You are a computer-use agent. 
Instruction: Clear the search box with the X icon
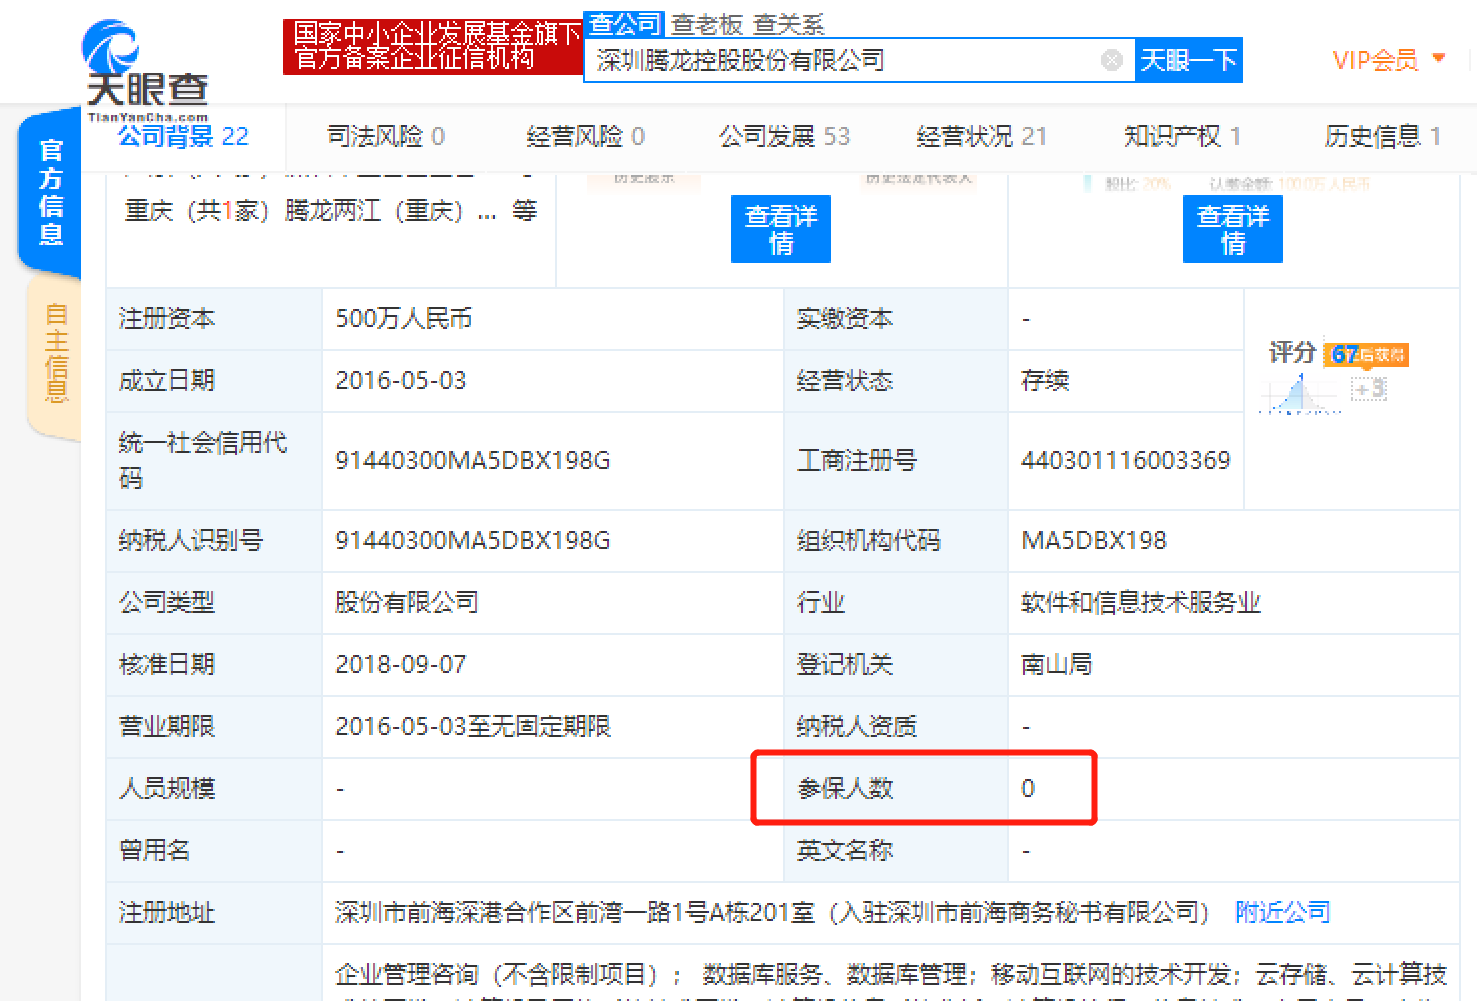pos(1111,60)
